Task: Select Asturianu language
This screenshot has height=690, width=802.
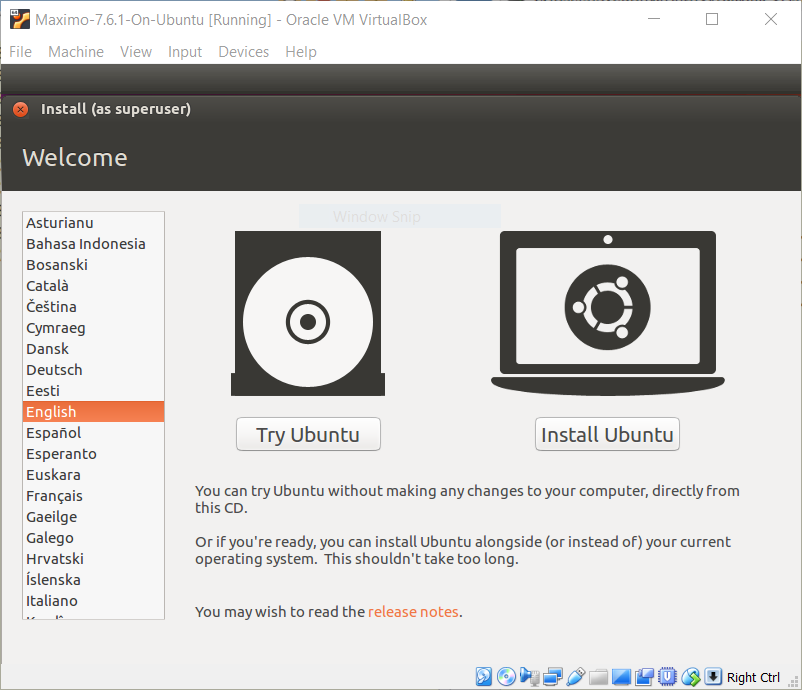Action: point(93,223)
